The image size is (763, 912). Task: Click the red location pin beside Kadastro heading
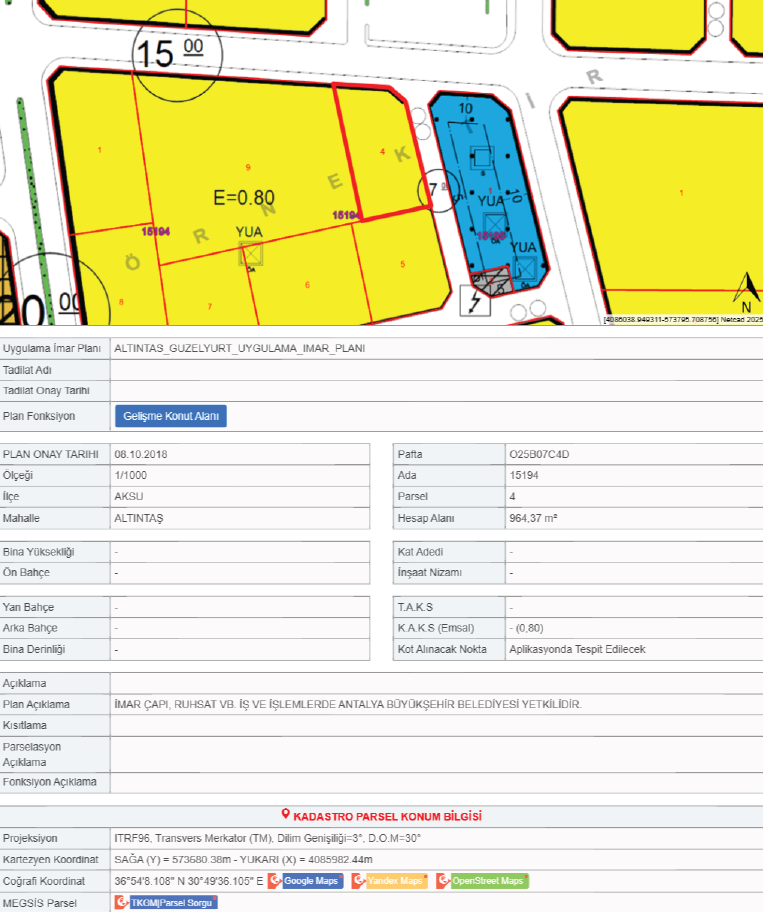click(x=285, y=815)
